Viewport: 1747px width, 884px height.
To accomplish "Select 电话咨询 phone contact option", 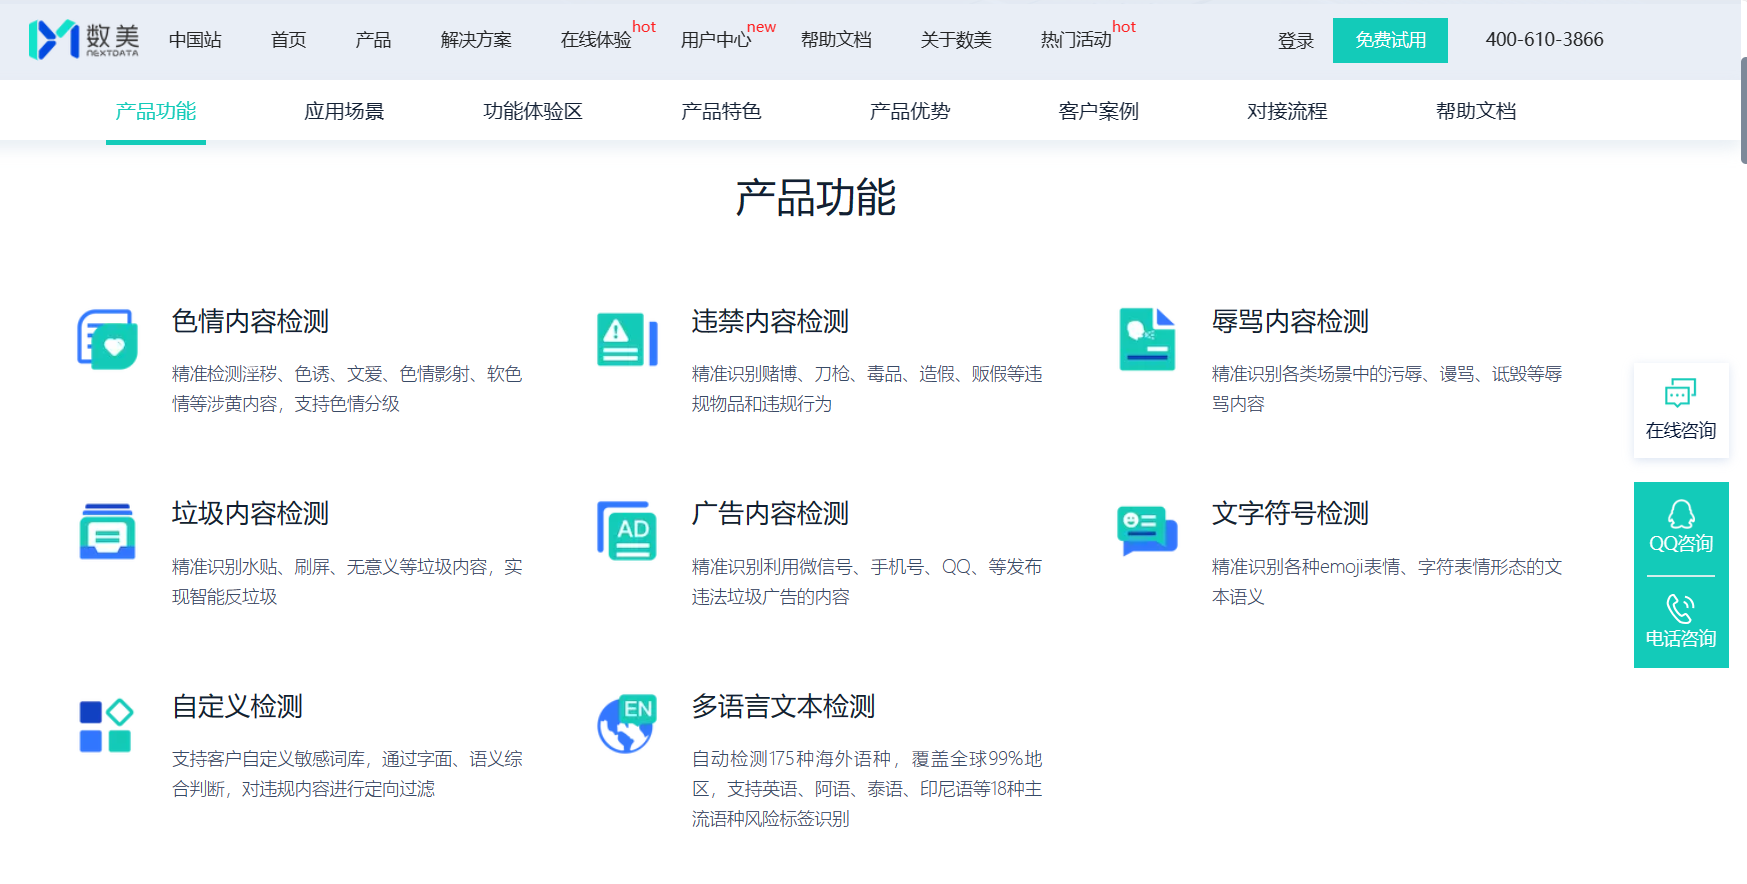I will point(1680,621).
